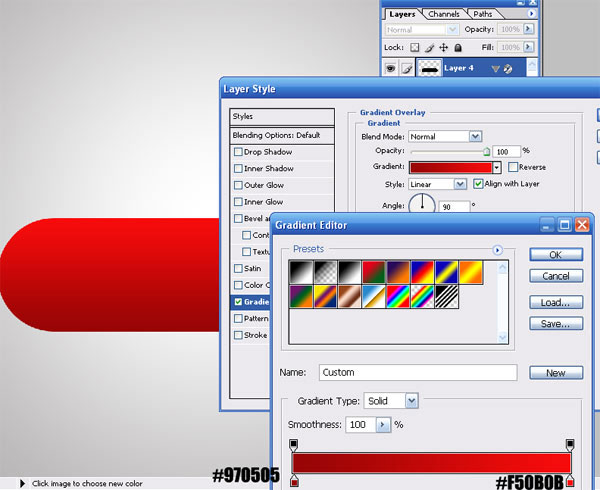Select the Spectrum gradient preset
This screenshot has width=600, height=490.
(x=398, y=296)
